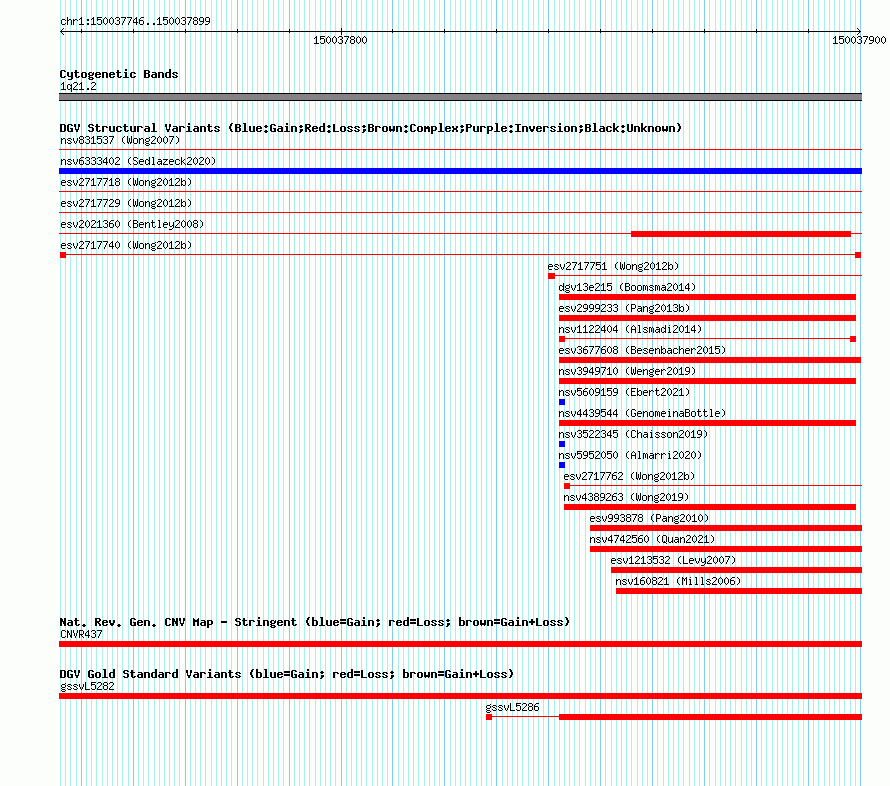Viewport: 890px width, 786px height.
Task: Open the nsv4742560 (Quan2021) variant
Action: click(652, 539)
